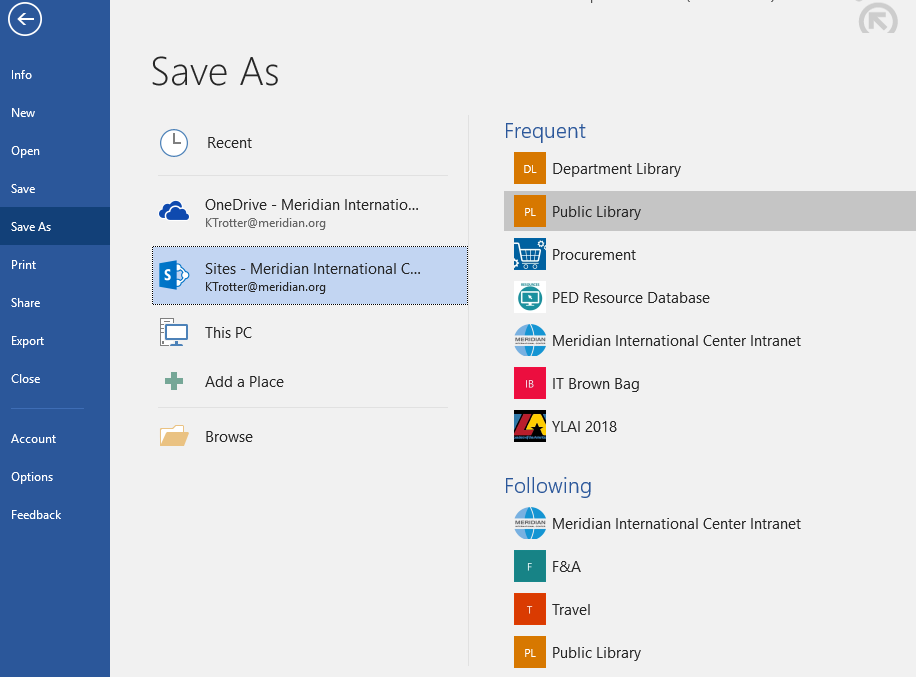Open Meridian International Center Intranet under Following
Screen dimensions: 916x677
point(676,523)
